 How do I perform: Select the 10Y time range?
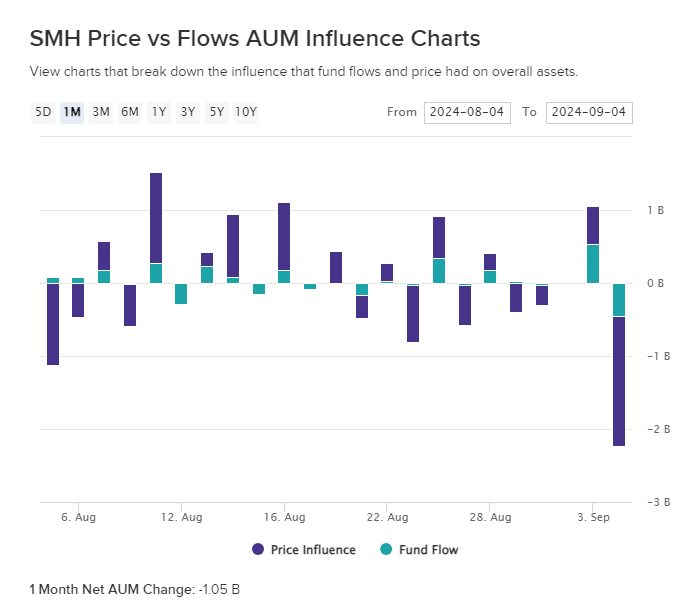pos(246,112)
